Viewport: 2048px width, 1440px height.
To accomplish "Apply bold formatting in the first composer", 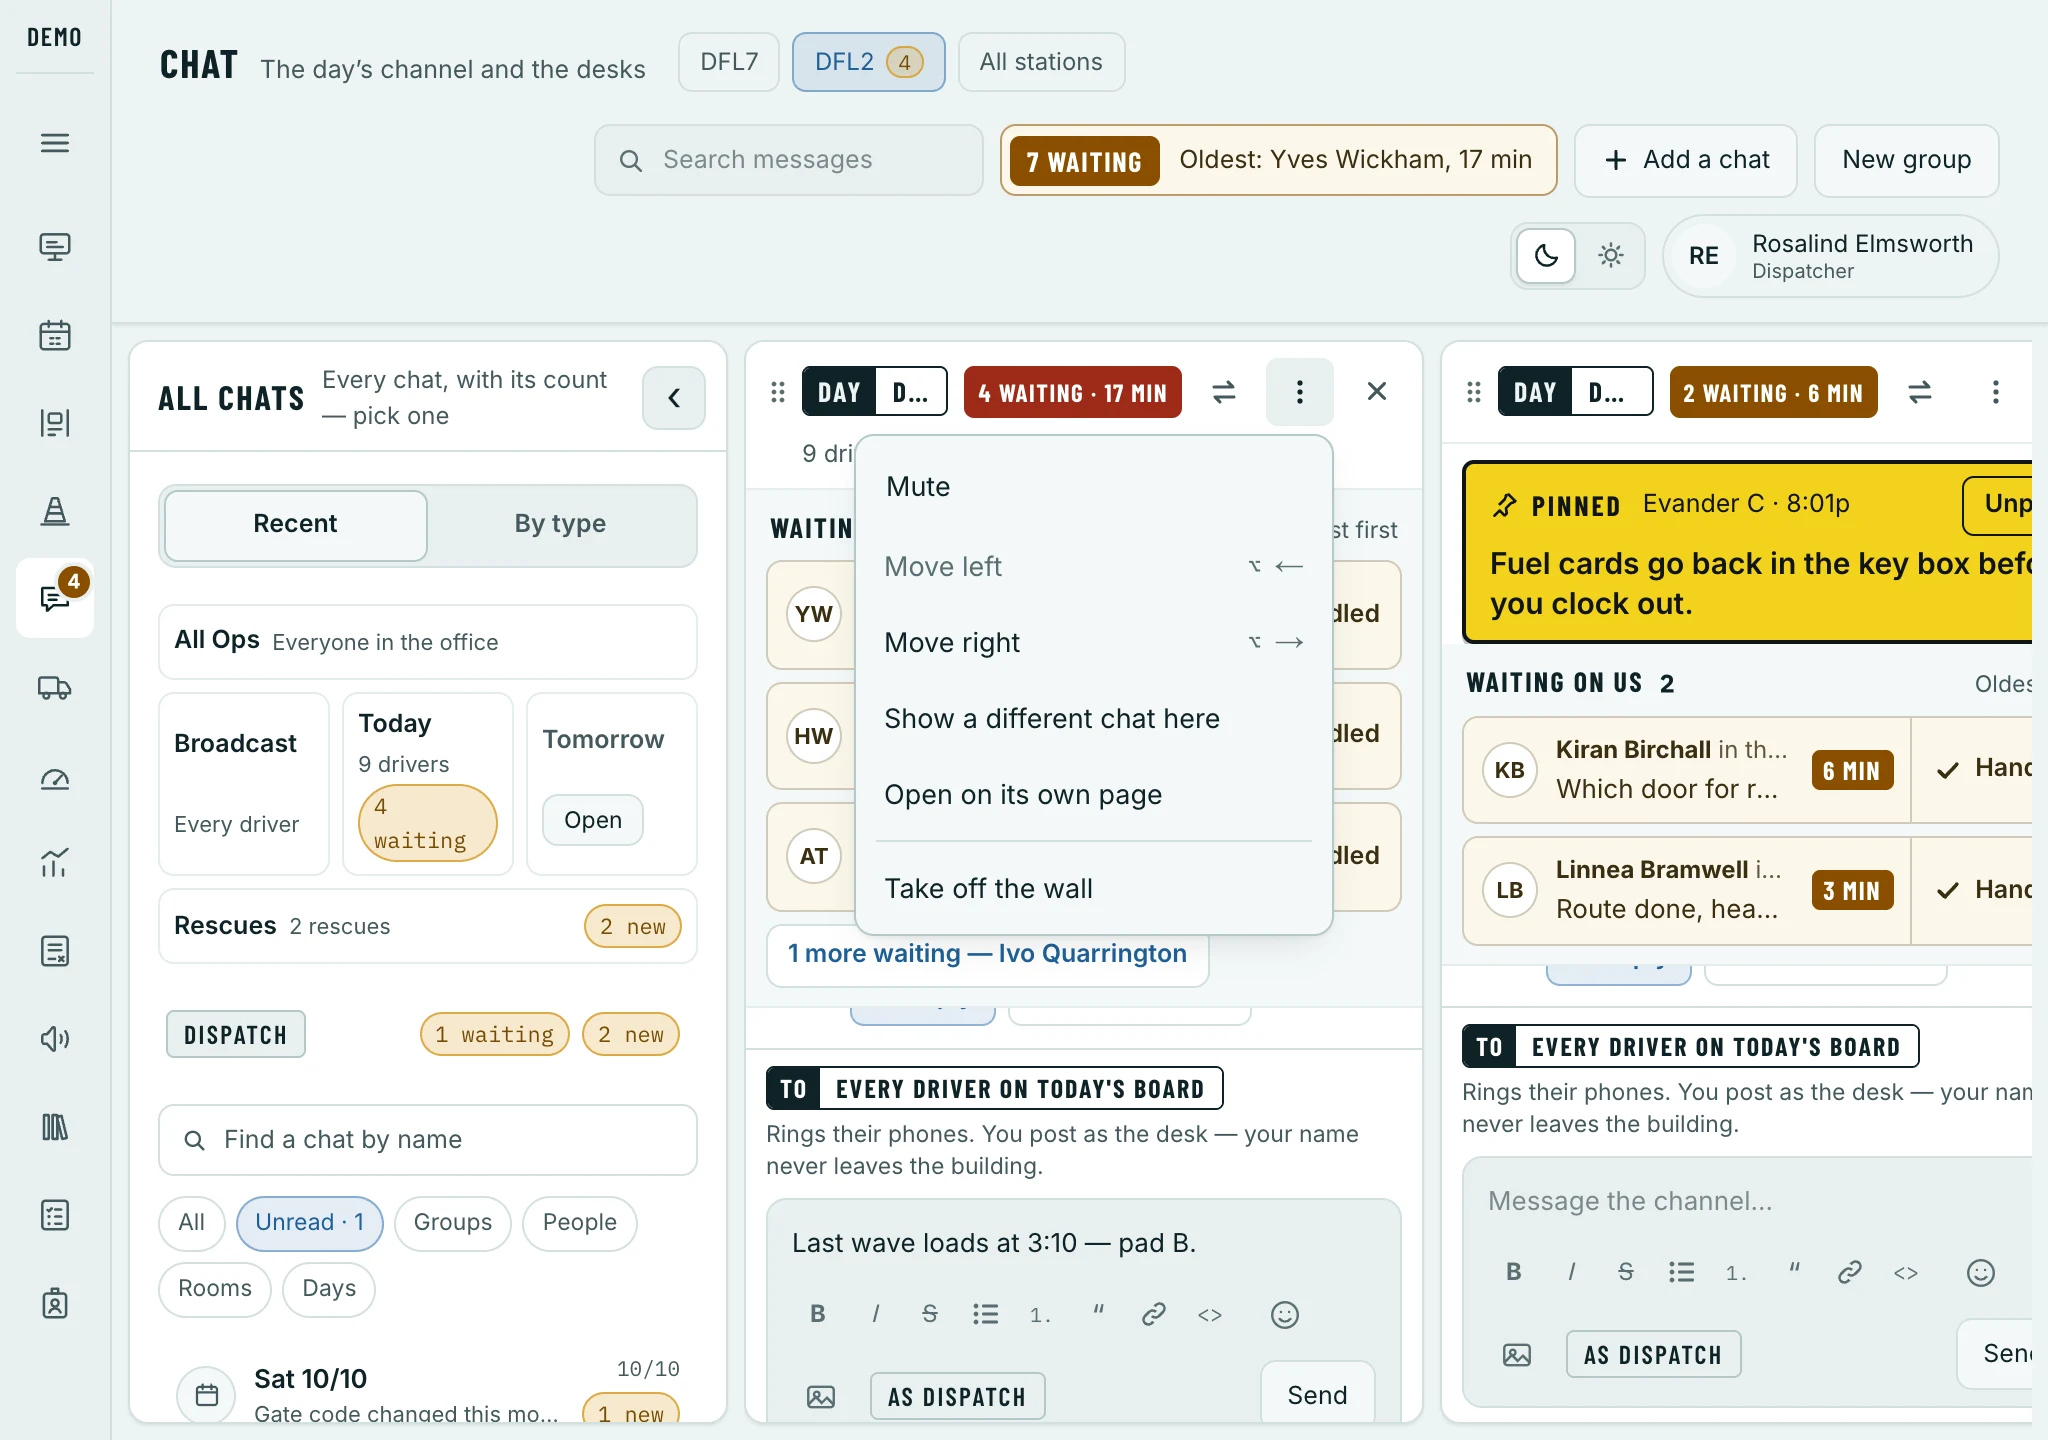I will coord(818,1314).
